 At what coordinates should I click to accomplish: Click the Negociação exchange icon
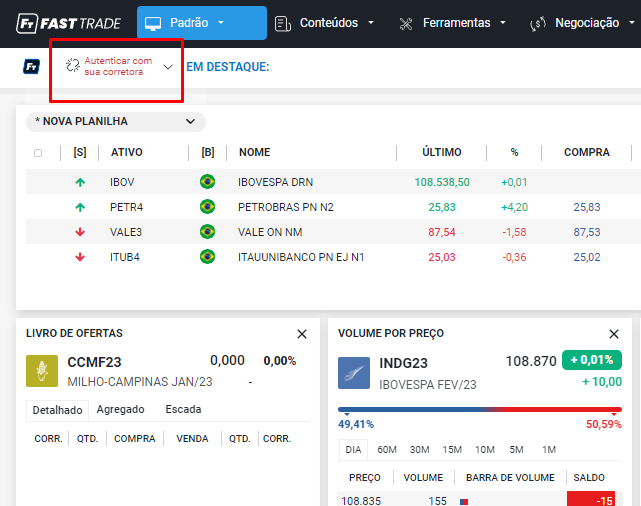coord(538,24)
